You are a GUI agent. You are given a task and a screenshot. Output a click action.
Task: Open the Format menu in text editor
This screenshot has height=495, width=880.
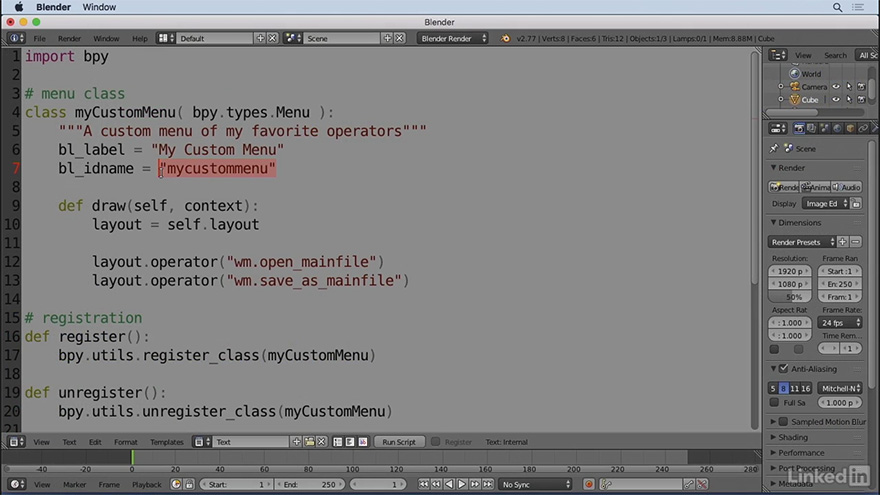(x=126, y=442)
